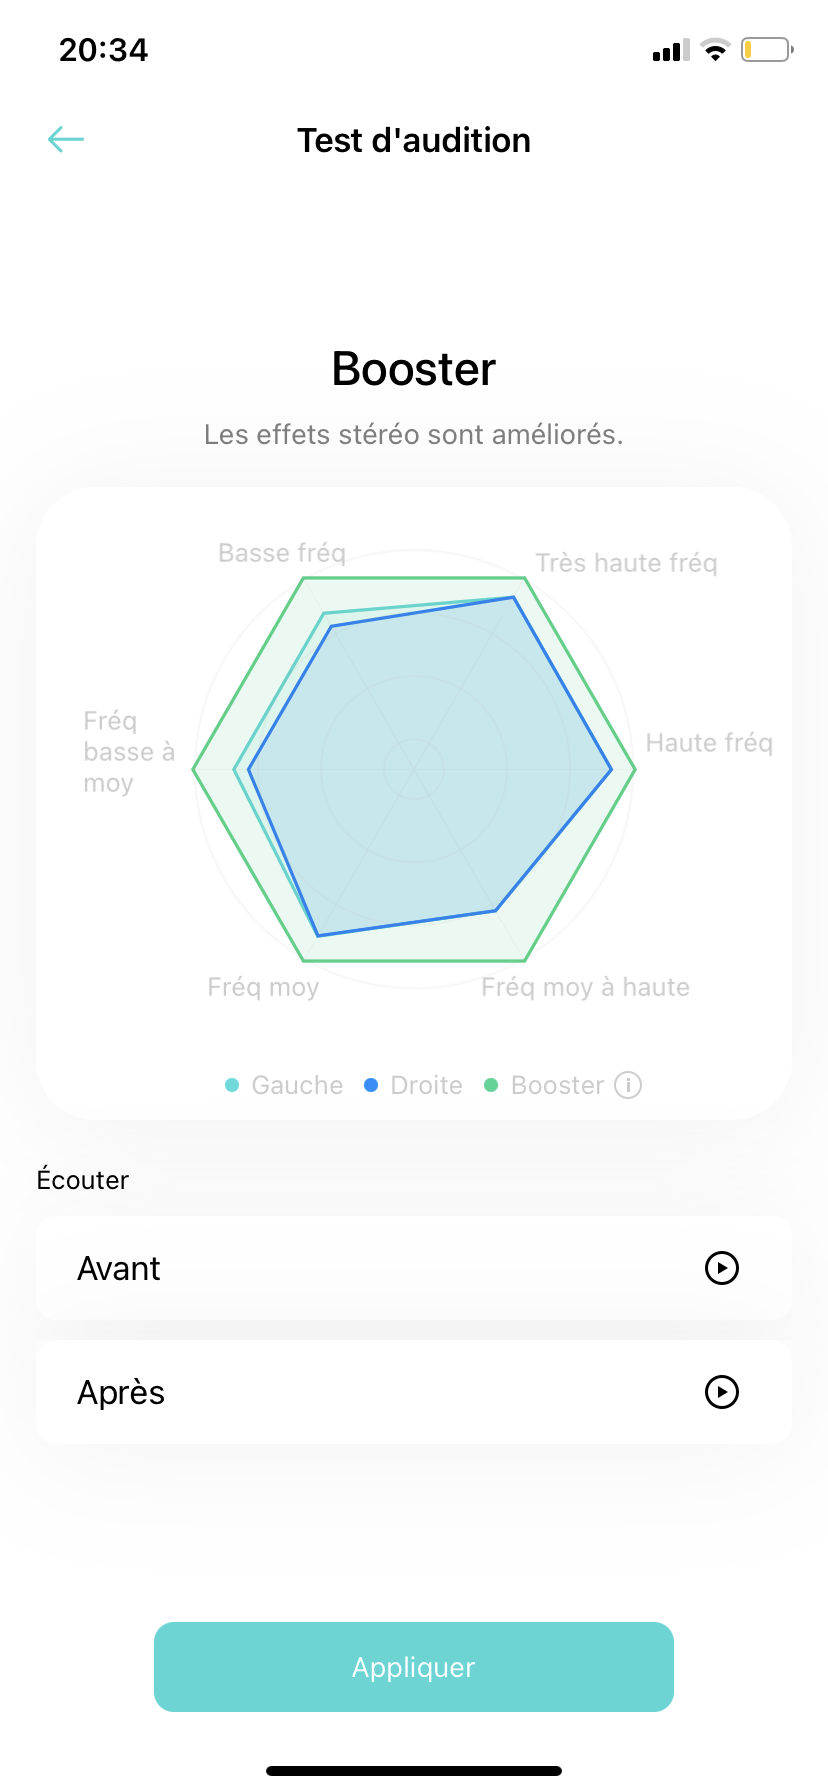Tap the Basse fréq axis label
Screen dimensions: 828x1792
click(282, 553)
